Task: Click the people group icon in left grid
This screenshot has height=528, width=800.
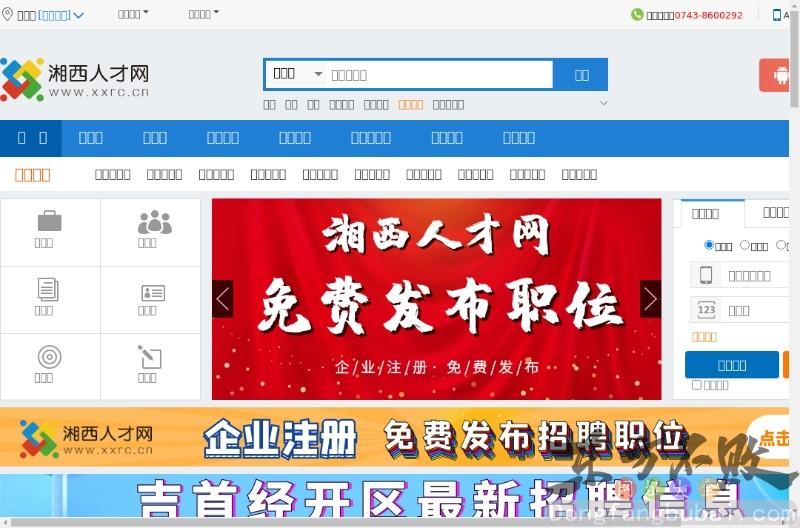Action: [154, 222]
